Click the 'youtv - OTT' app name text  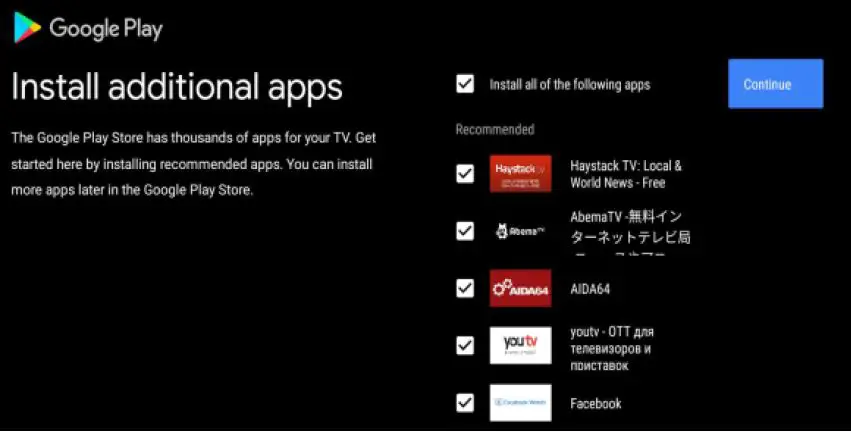click(612, 348)
